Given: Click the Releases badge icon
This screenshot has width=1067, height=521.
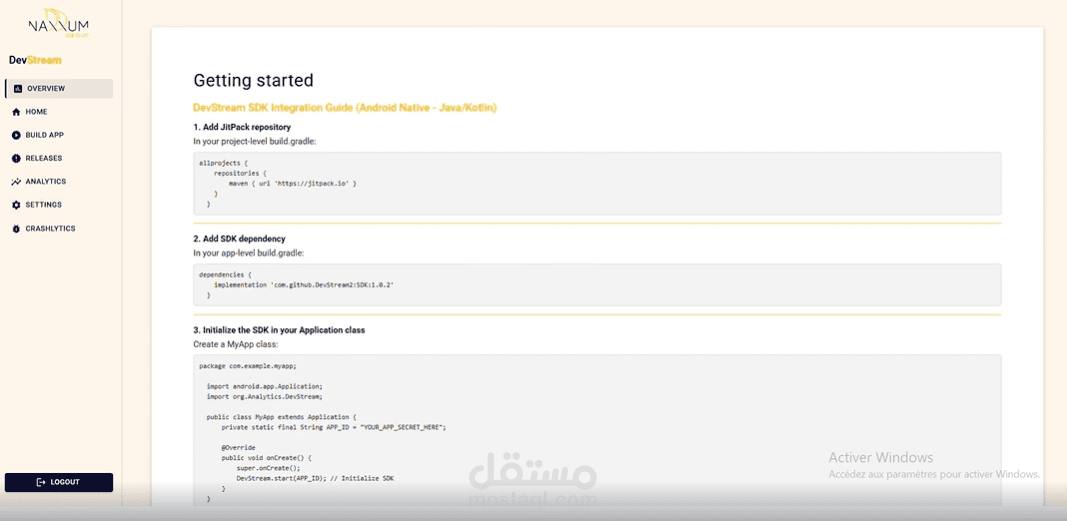Looking at the screenshot, I should coord(16,158).
